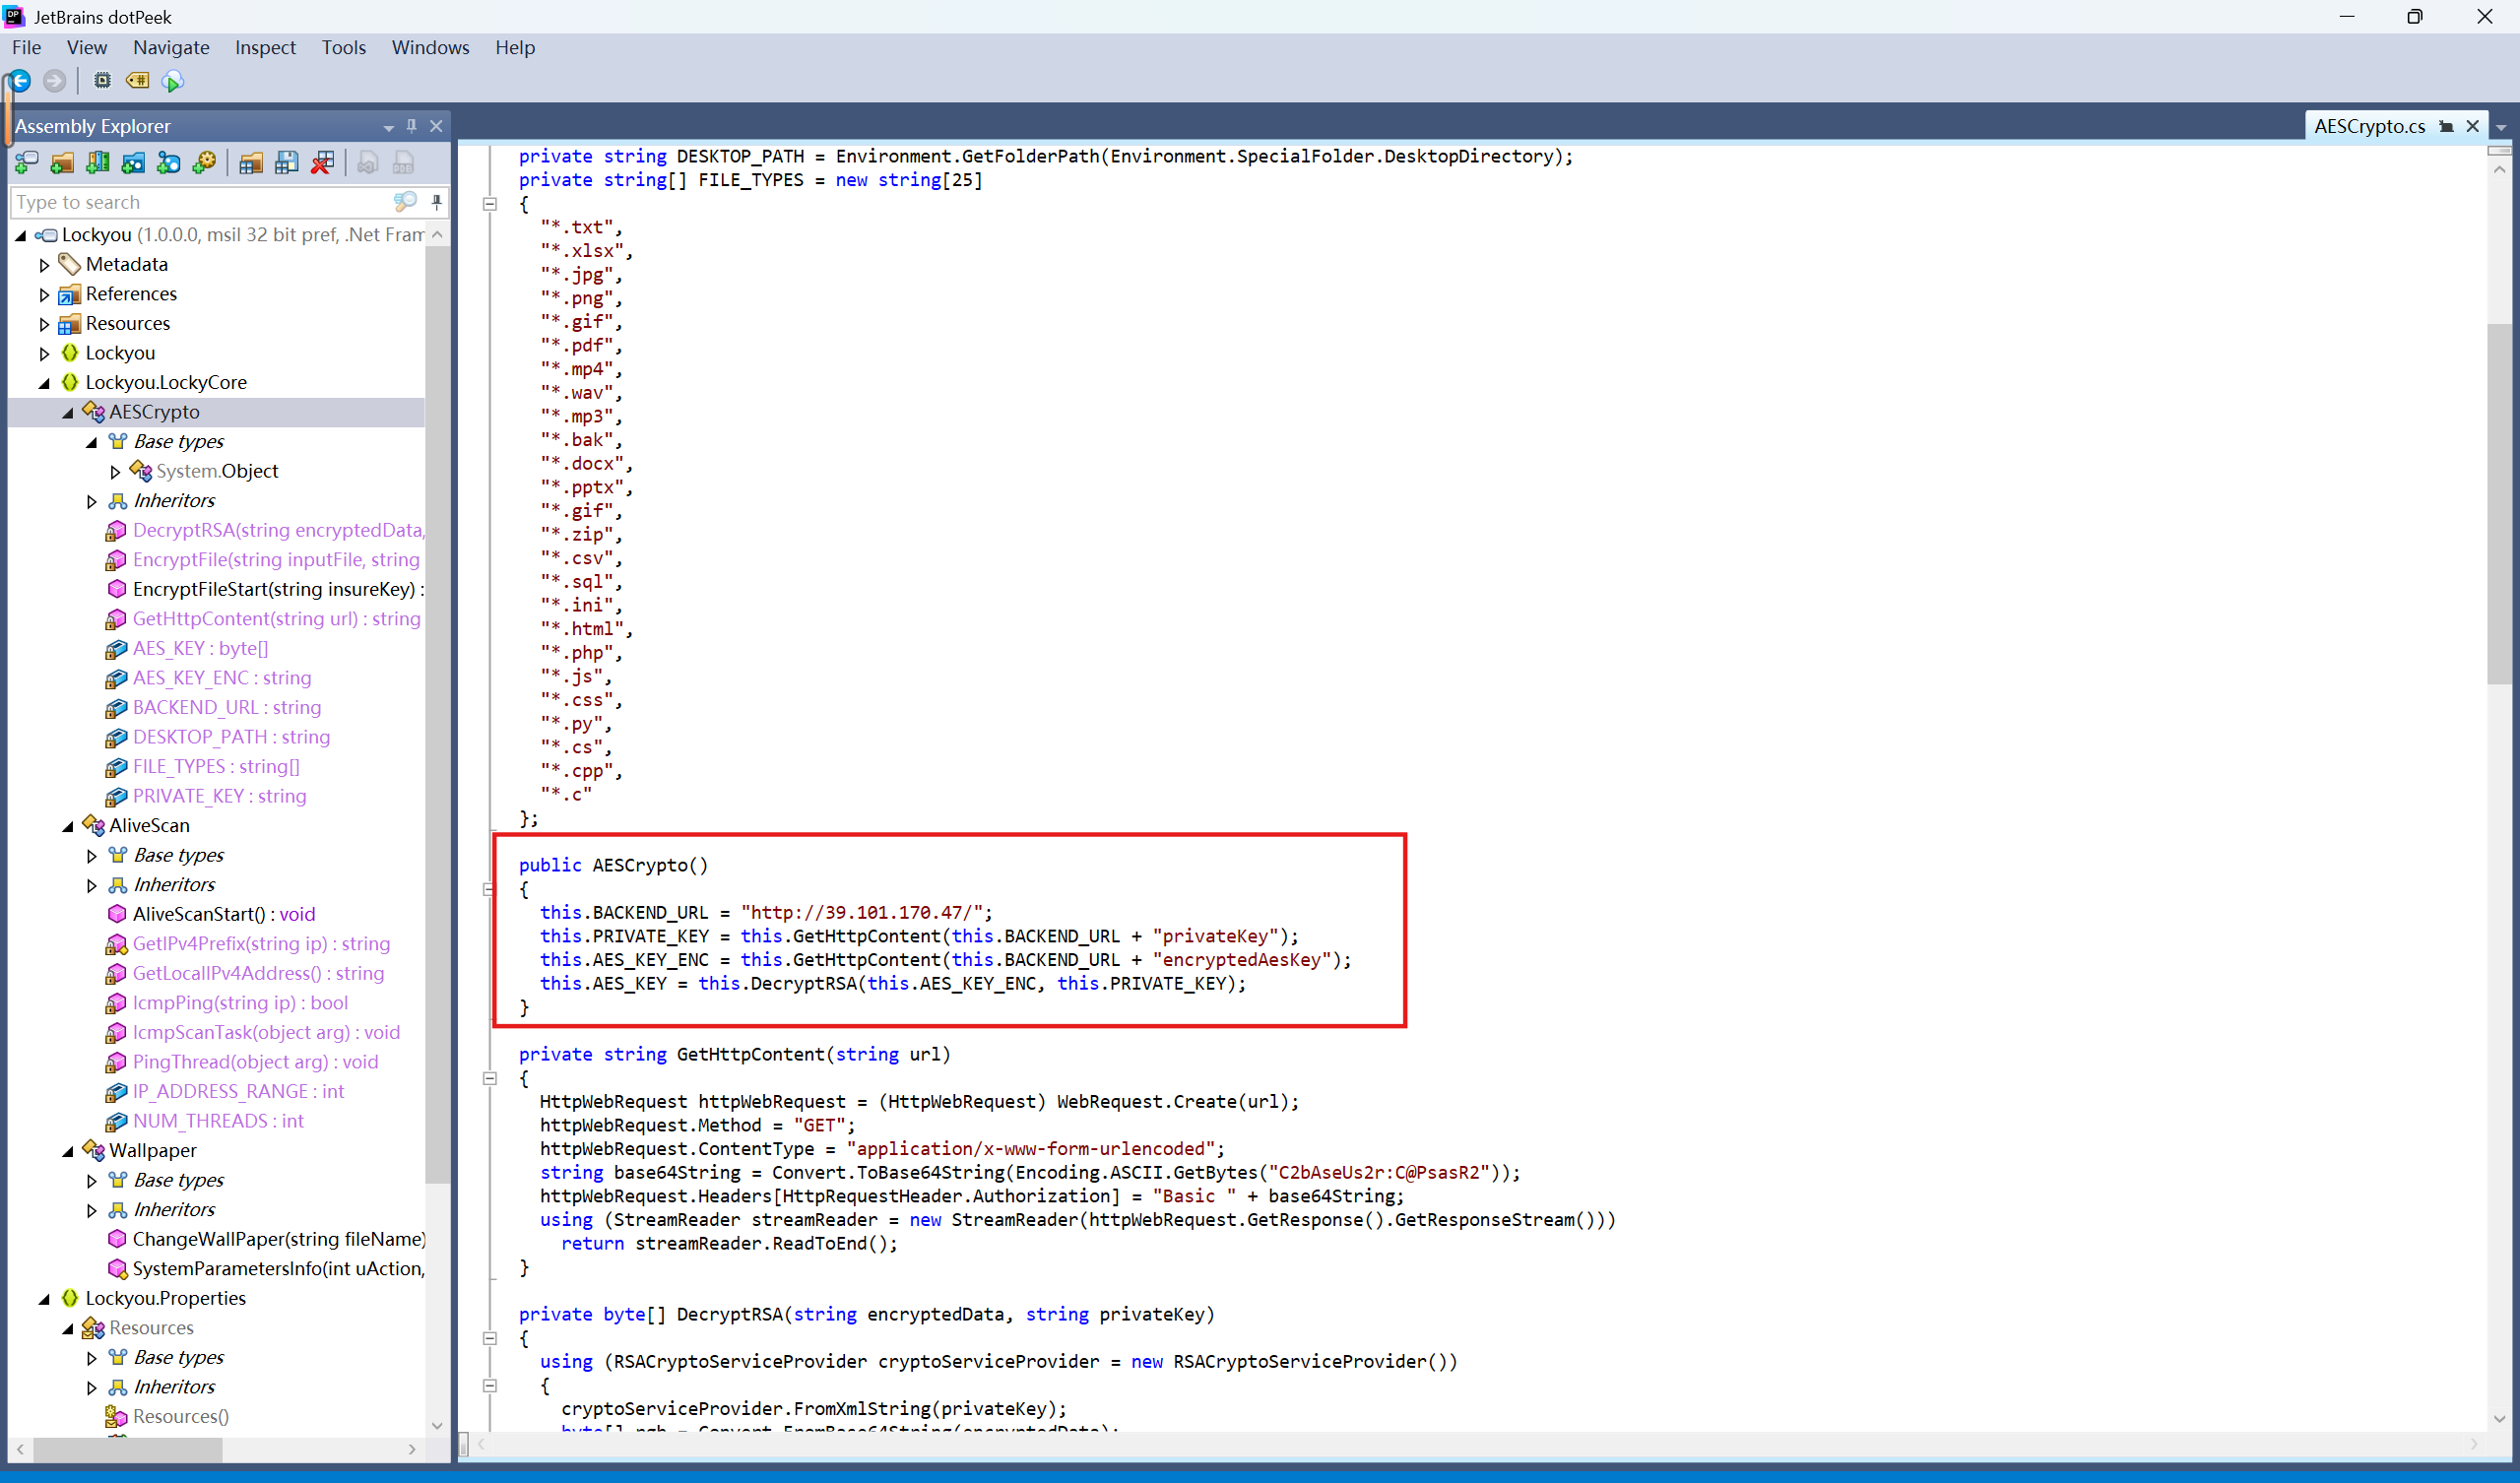Open the Navigate menu
This screenshot has height=1483, width=2520.
(171, 47)
